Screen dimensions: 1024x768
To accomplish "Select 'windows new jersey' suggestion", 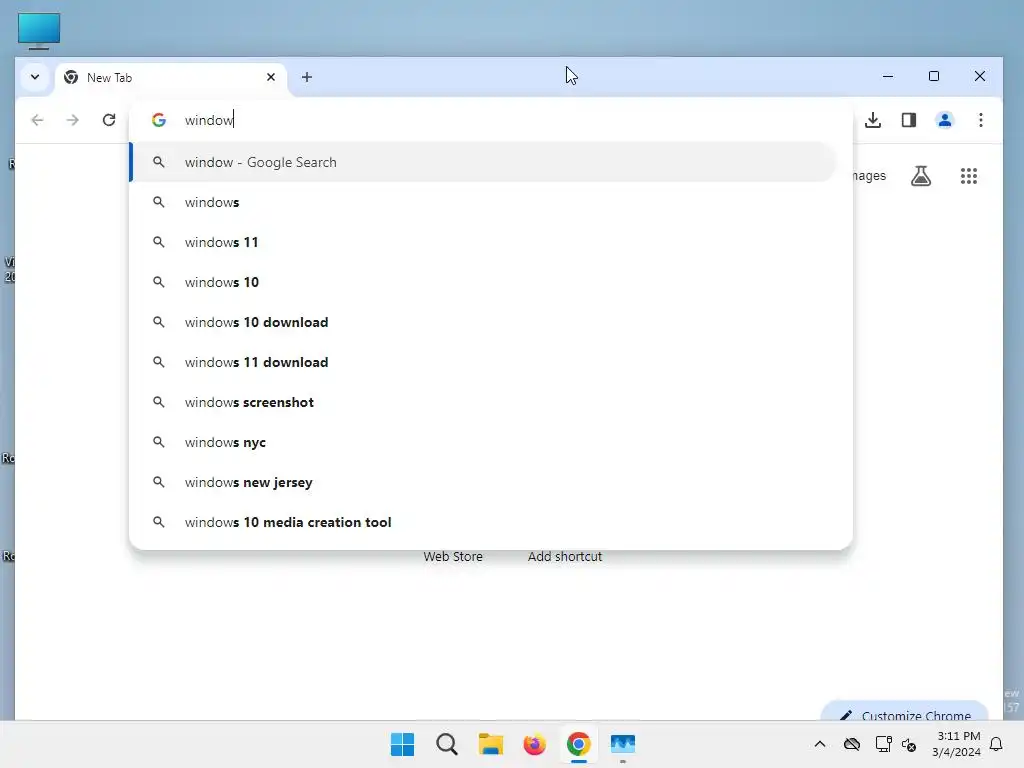I will [x=483, y=482].
